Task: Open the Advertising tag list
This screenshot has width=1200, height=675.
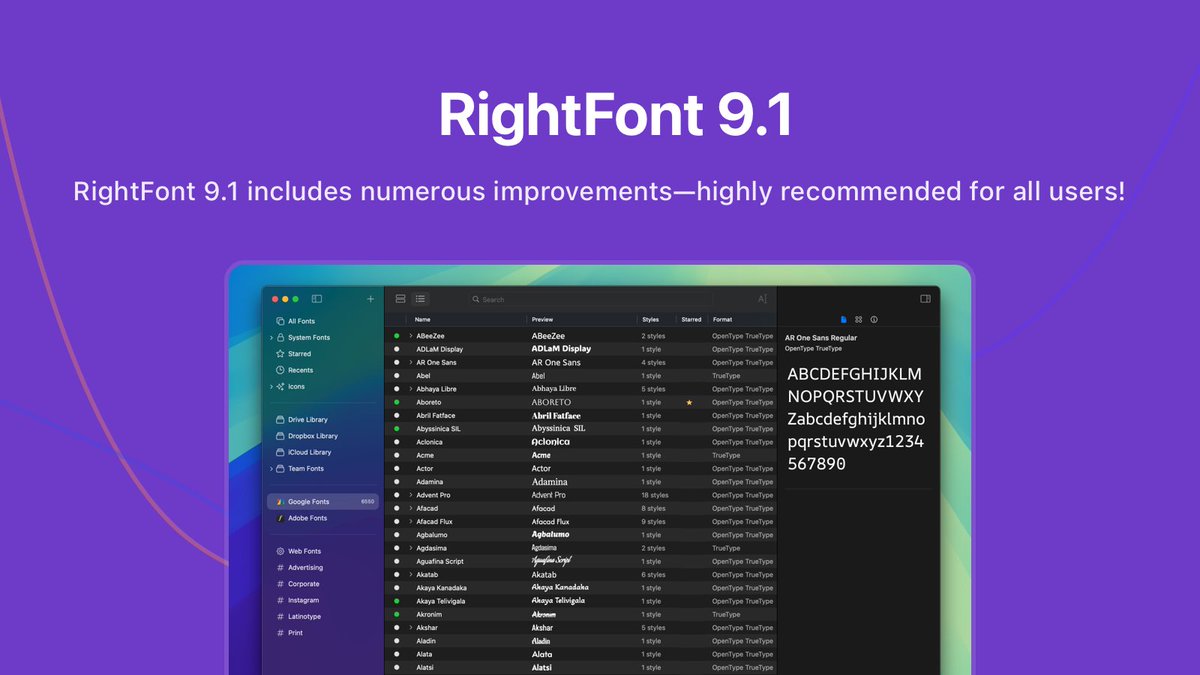Action: coord(322,568)
